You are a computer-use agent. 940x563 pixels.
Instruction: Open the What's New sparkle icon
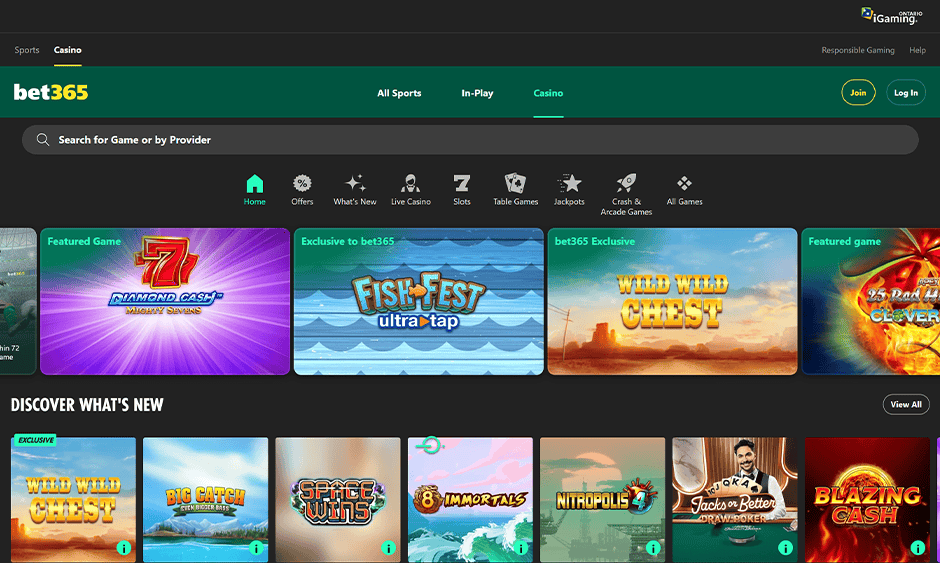(x=355, y=183)
